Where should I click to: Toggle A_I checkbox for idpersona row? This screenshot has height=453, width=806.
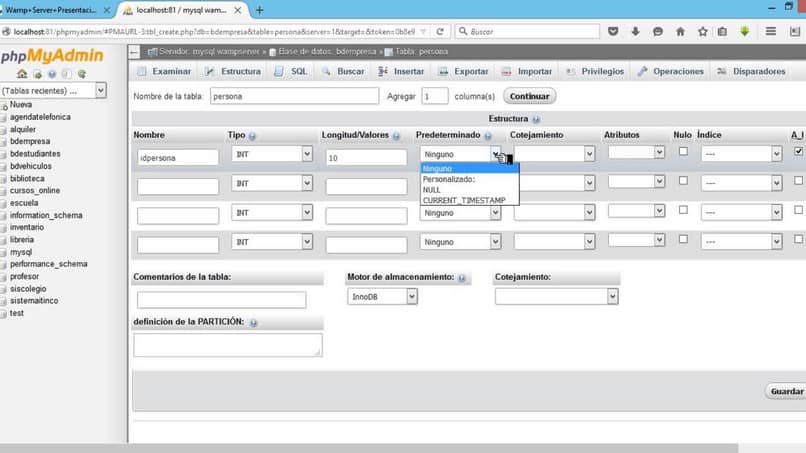click(x=798, y=151)
